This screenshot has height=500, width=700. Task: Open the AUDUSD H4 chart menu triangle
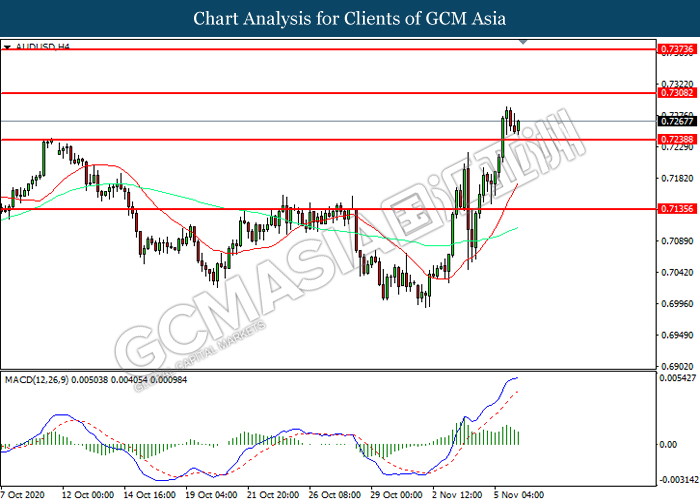pyautogui.click(x=7, y=46)
